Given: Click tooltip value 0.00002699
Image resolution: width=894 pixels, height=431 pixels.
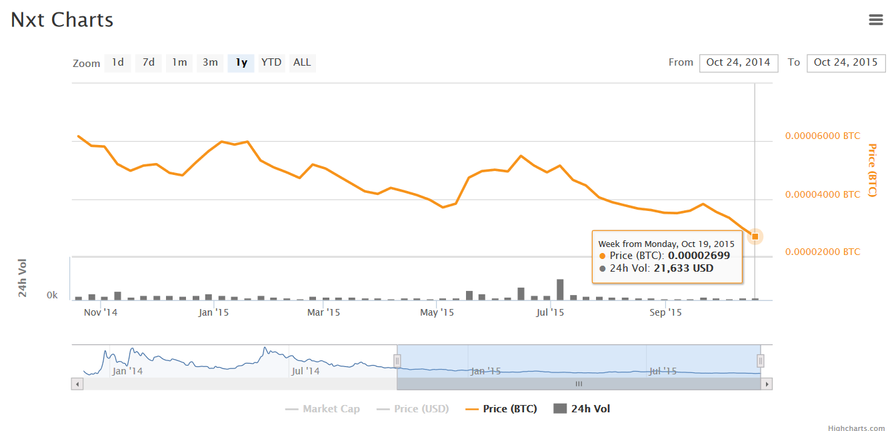Looking at the screenshot, I should [x=699, y=255].
